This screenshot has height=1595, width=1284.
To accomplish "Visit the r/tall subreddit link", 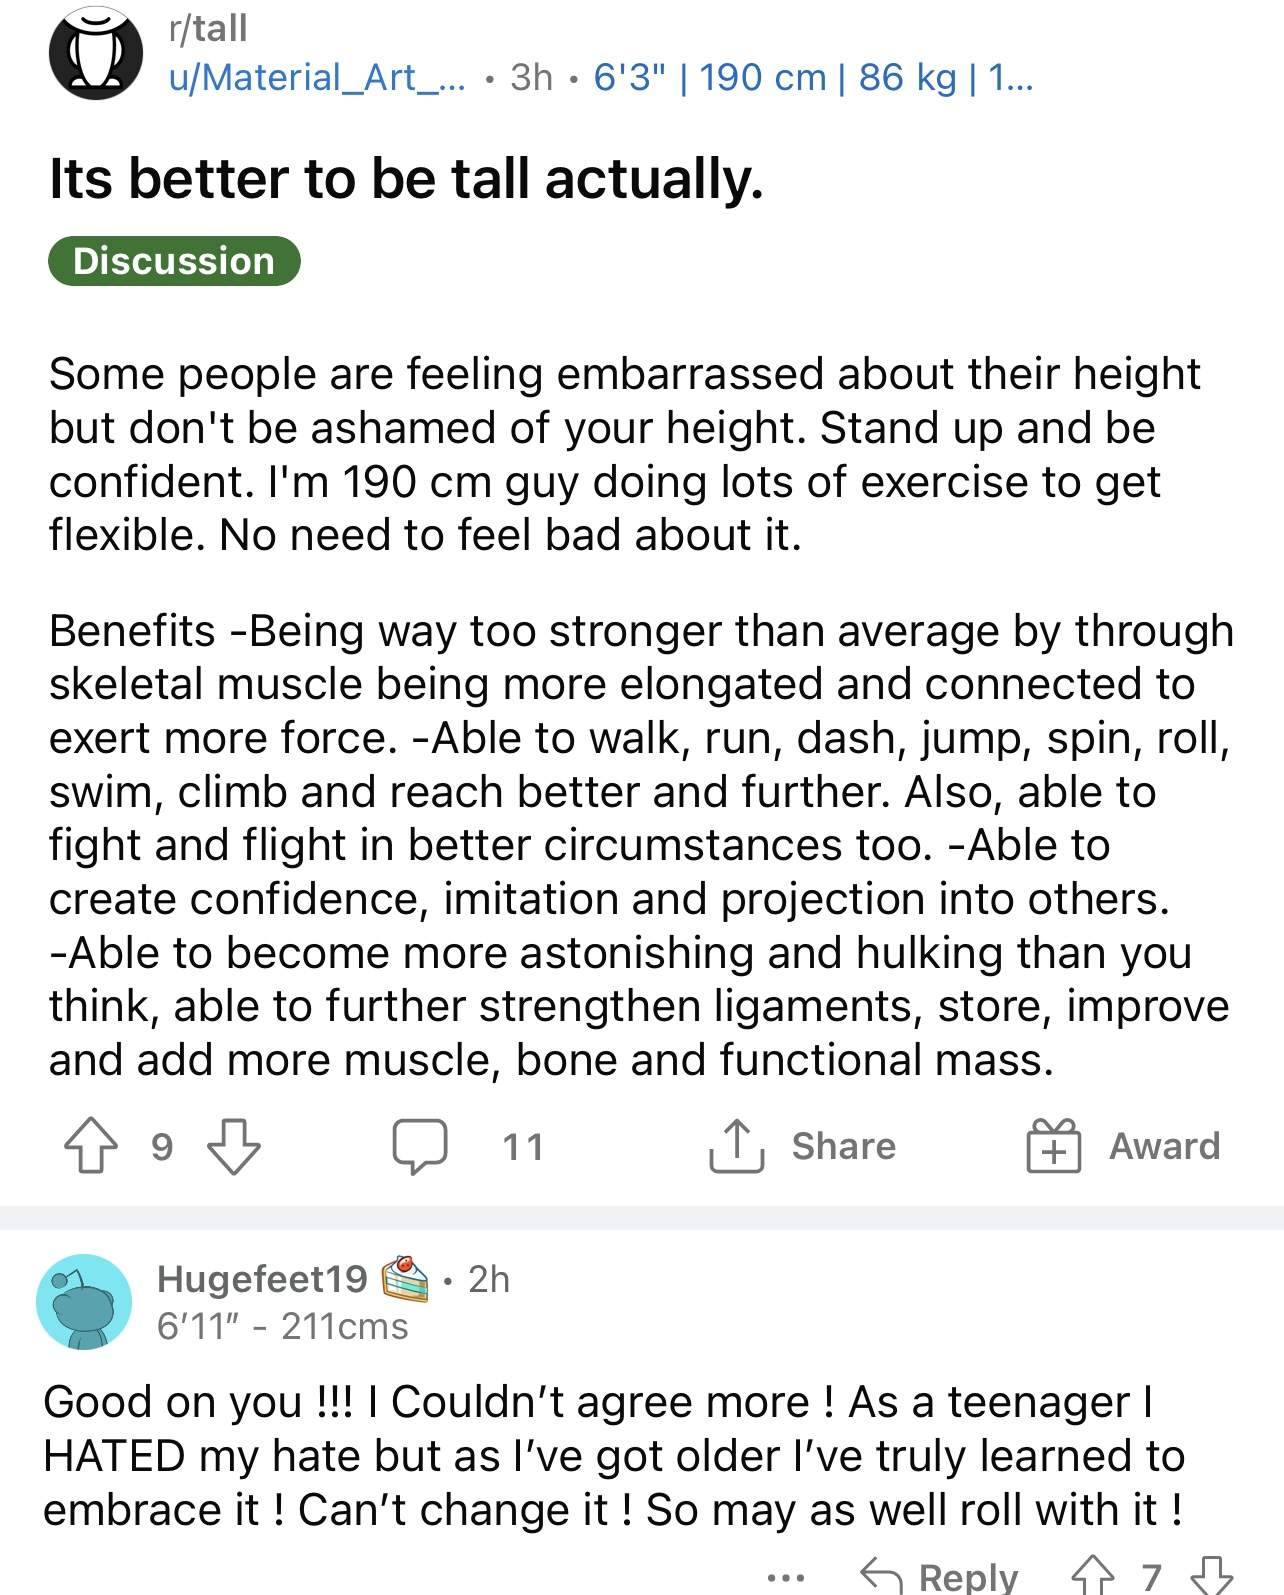I will 208,28.
